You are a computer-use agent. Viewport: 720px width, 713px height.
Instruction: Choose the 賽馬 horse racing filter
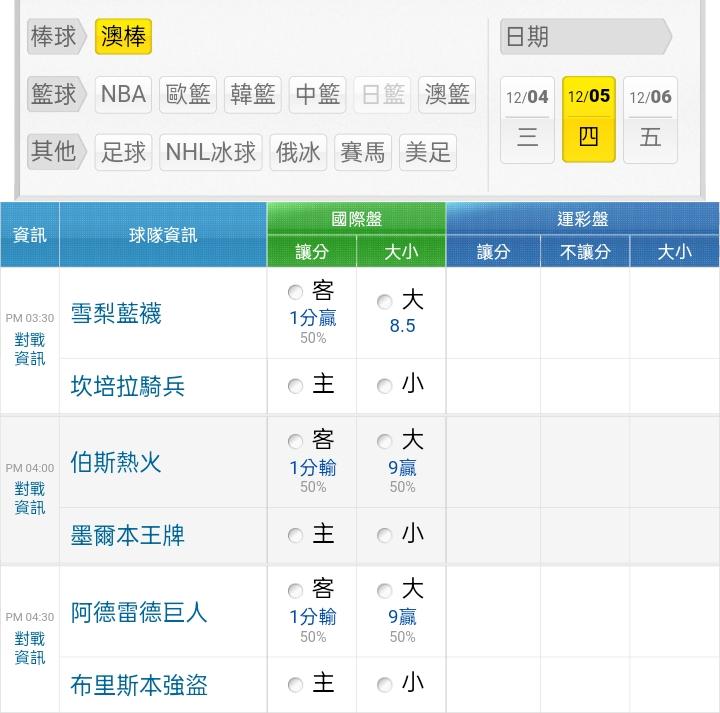pos(363,152)
